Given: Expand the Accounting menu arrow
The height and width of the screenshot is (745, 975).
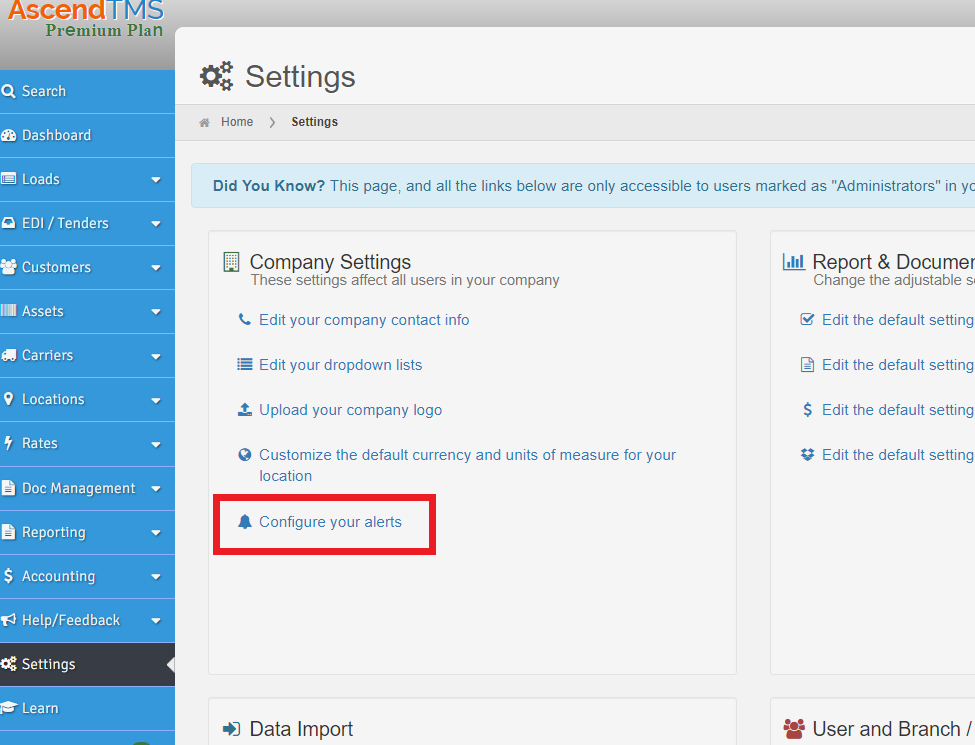Looking at the screenshot, I should click(x=156, y=577).
